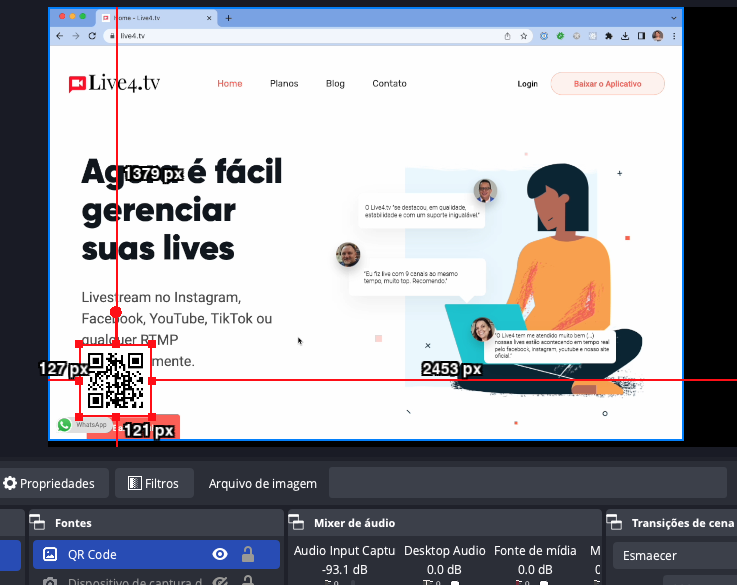Reload the live4.tv page
Image resolution: width=737 pixels, height=585 pixels.
pyautogui.click(x=92, y=36)
